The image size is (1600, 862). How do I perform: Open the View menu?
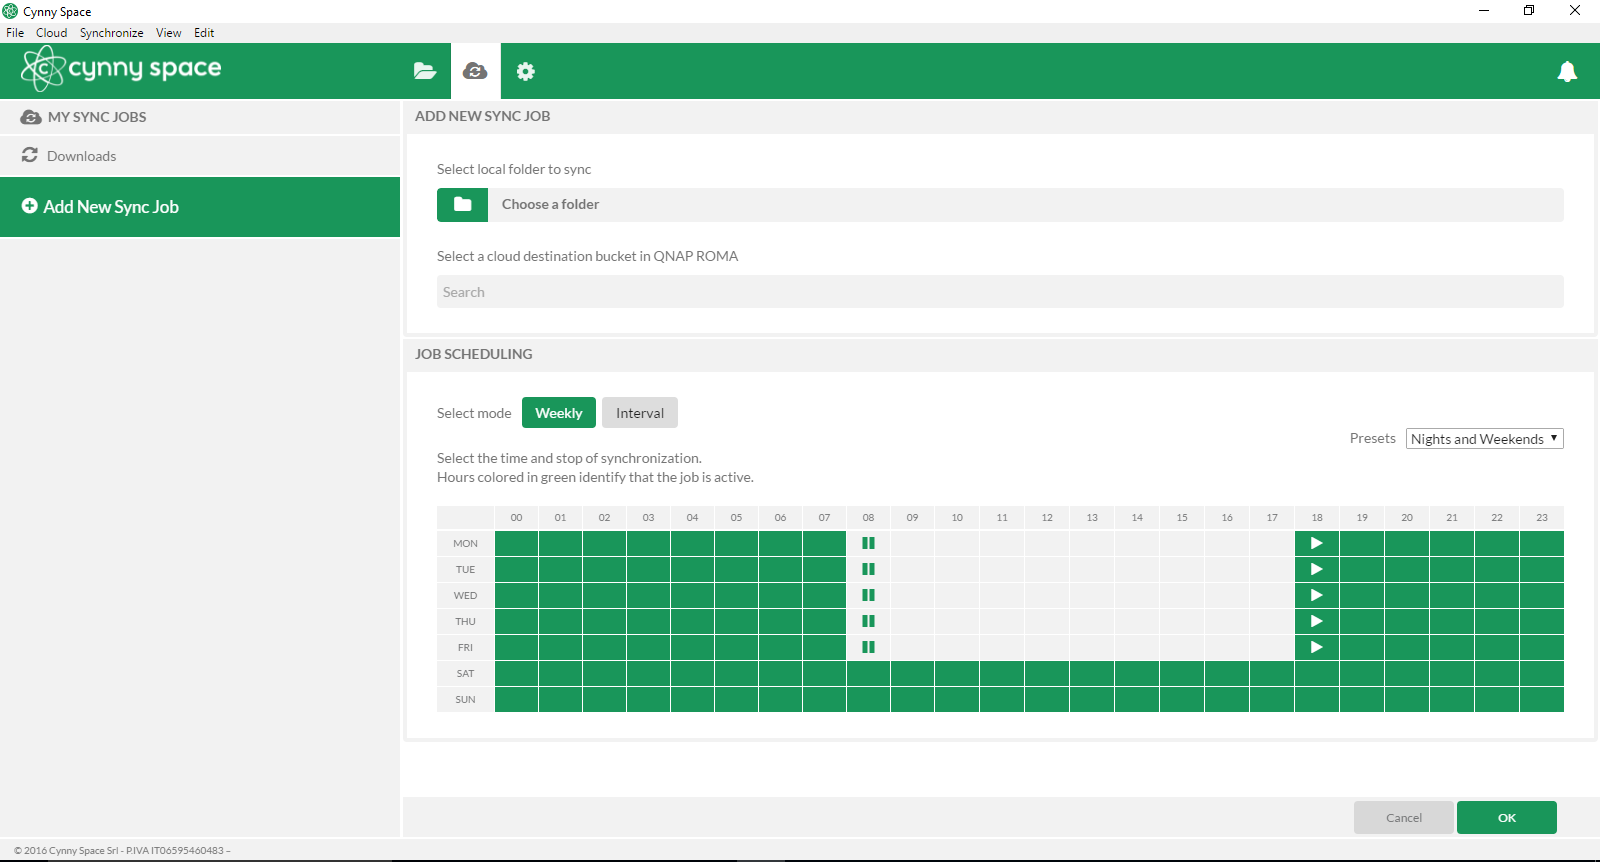click(x=169, y=33)
